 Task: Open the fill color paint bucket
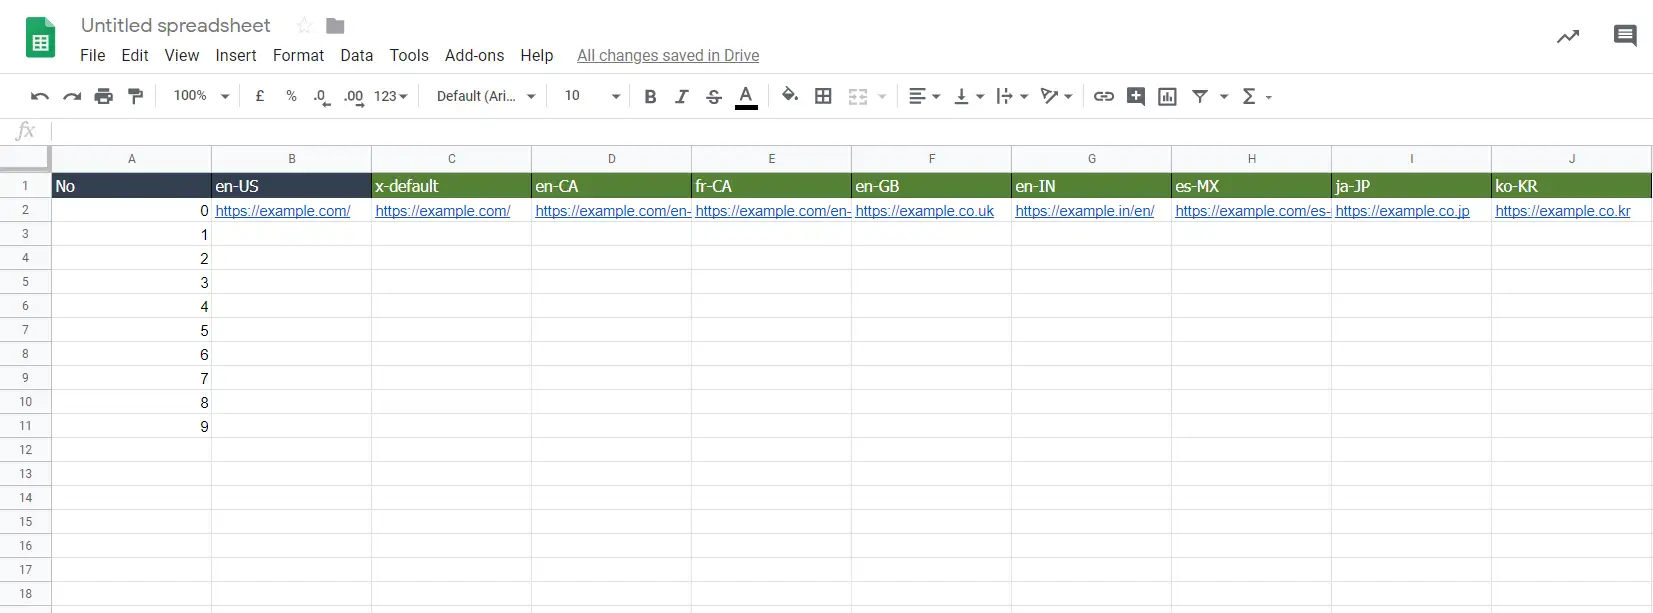(790, 96)
